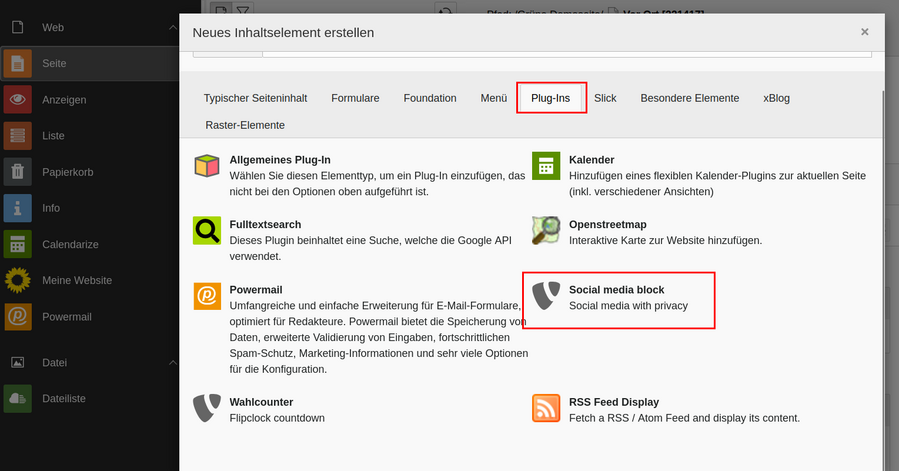Collapse the Datei section chevron
The width and height of the screenshot is (899, 471).
[x=173, y=363]
